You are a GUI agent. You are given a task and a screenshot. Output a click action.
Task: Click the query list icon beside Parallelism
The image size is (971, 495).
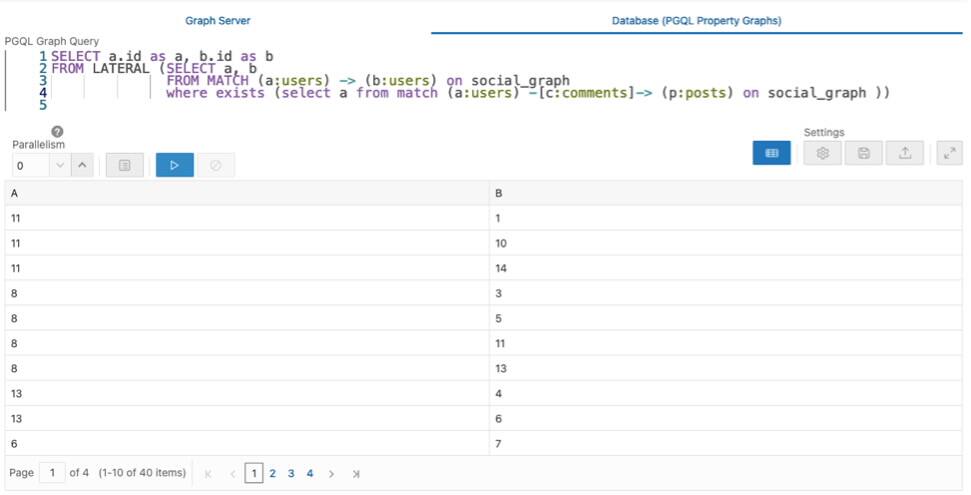coord(125,165)
